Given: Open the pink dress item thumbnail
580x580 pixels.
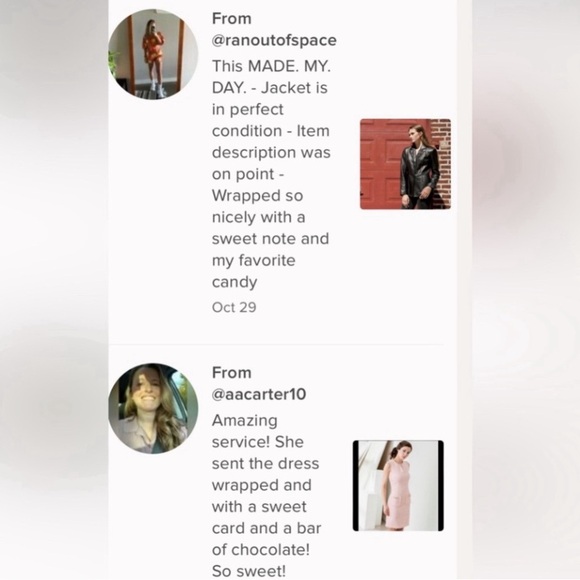Looking at the screenshot, I should coord(398,485).
